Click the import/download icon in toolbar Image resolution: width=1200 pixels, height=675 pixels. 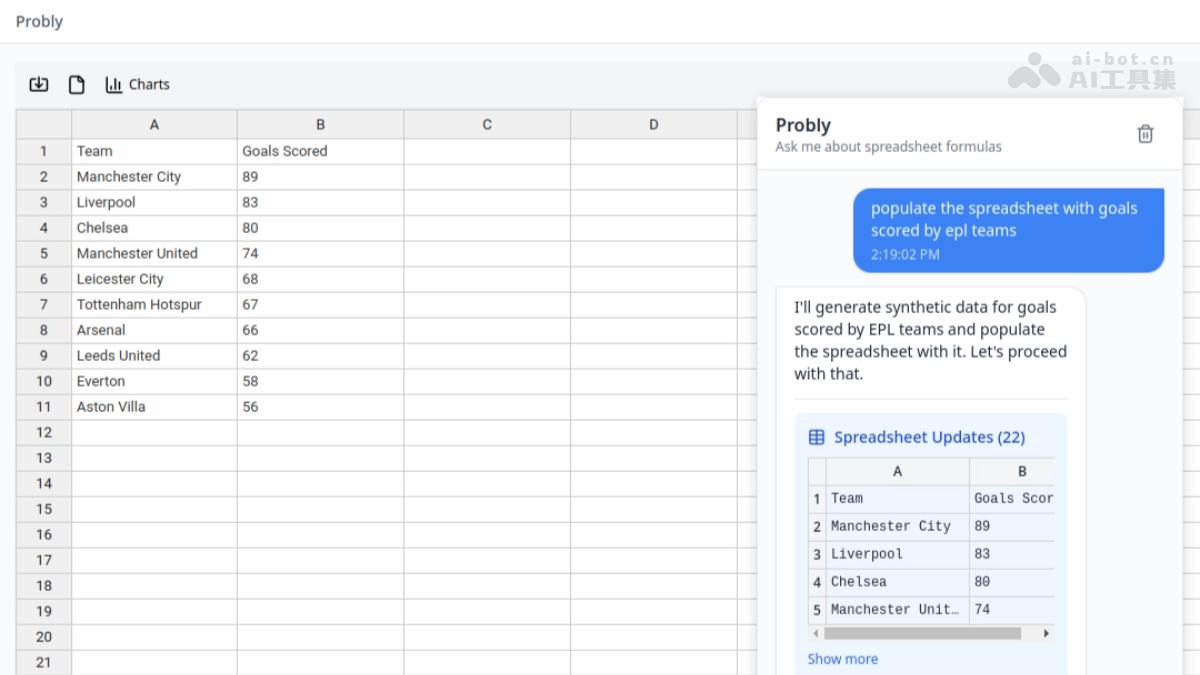click(39, 85)
